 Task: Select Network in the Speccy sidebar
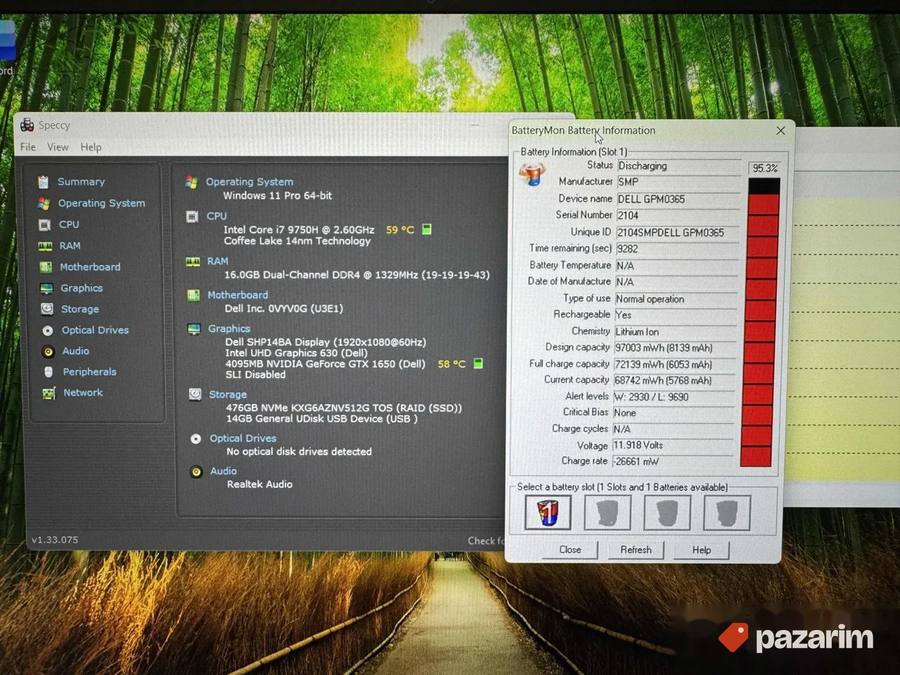coord(83,393)
